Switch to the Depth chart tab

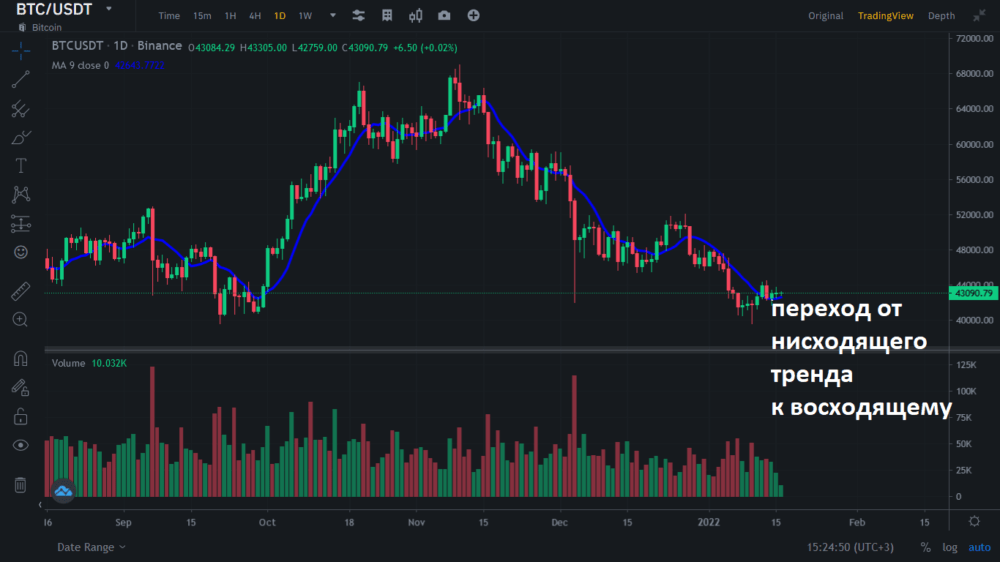941,16
